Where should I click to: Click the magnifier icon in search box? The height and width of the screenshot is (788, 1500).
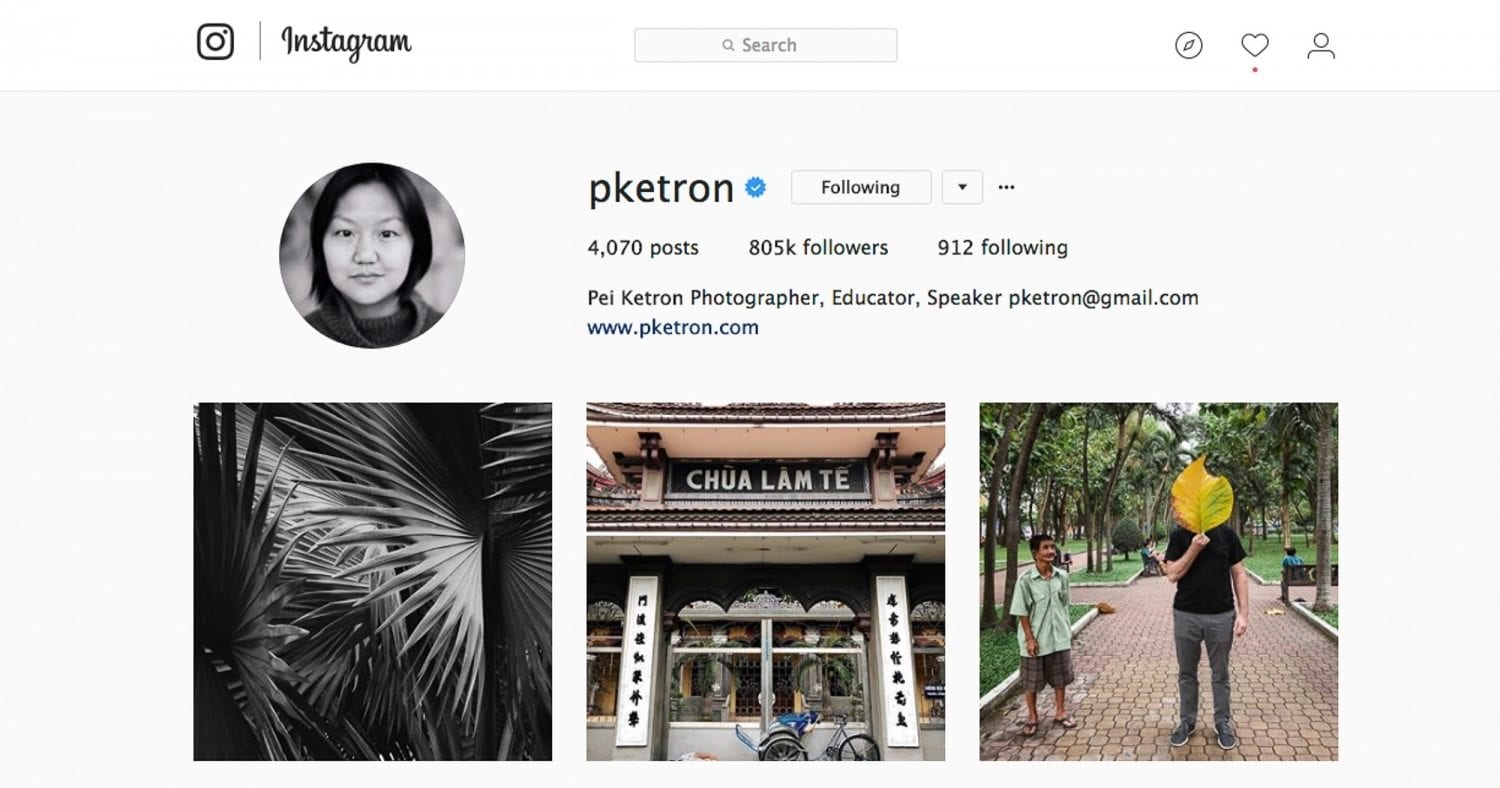tap(729, 45)
